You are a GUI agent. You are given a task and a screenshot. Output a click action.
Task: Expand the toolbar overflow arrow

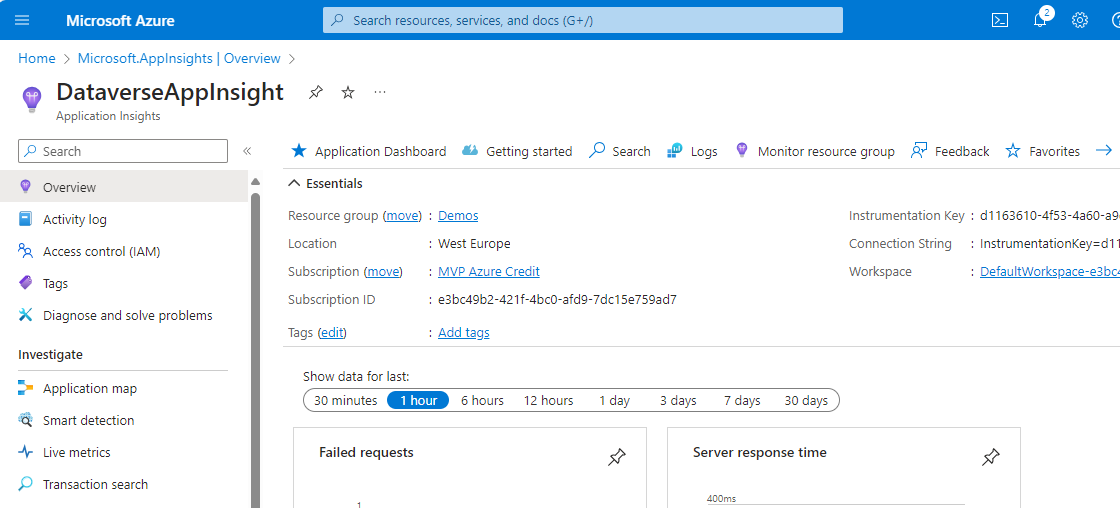coord(1104,151)
